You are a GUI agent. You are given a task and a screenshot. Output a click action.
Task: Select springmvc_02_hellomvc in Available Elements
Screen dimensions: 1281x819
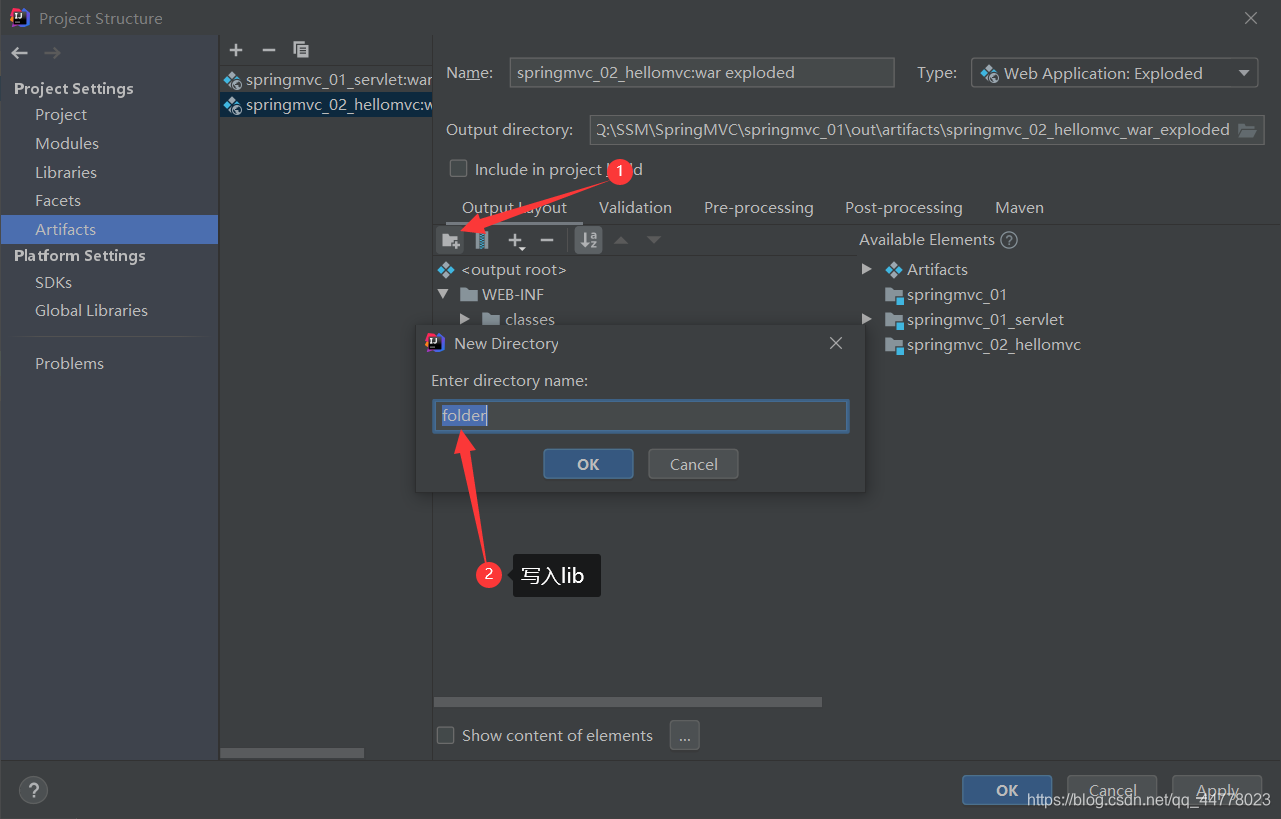[x=983, y=345]
